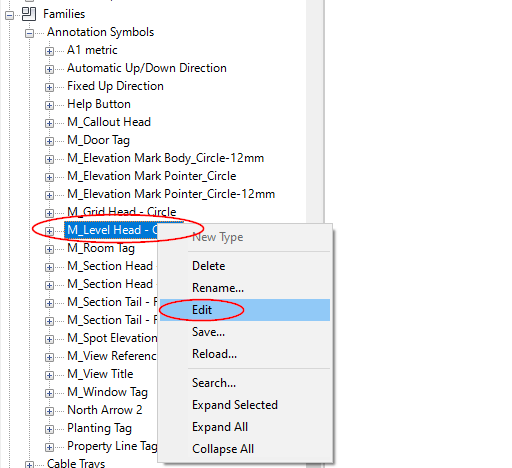Collapse the Families tree node
The width and height of the screenshot is (512, 468).
pyautogui.click(x=10, y=15)
